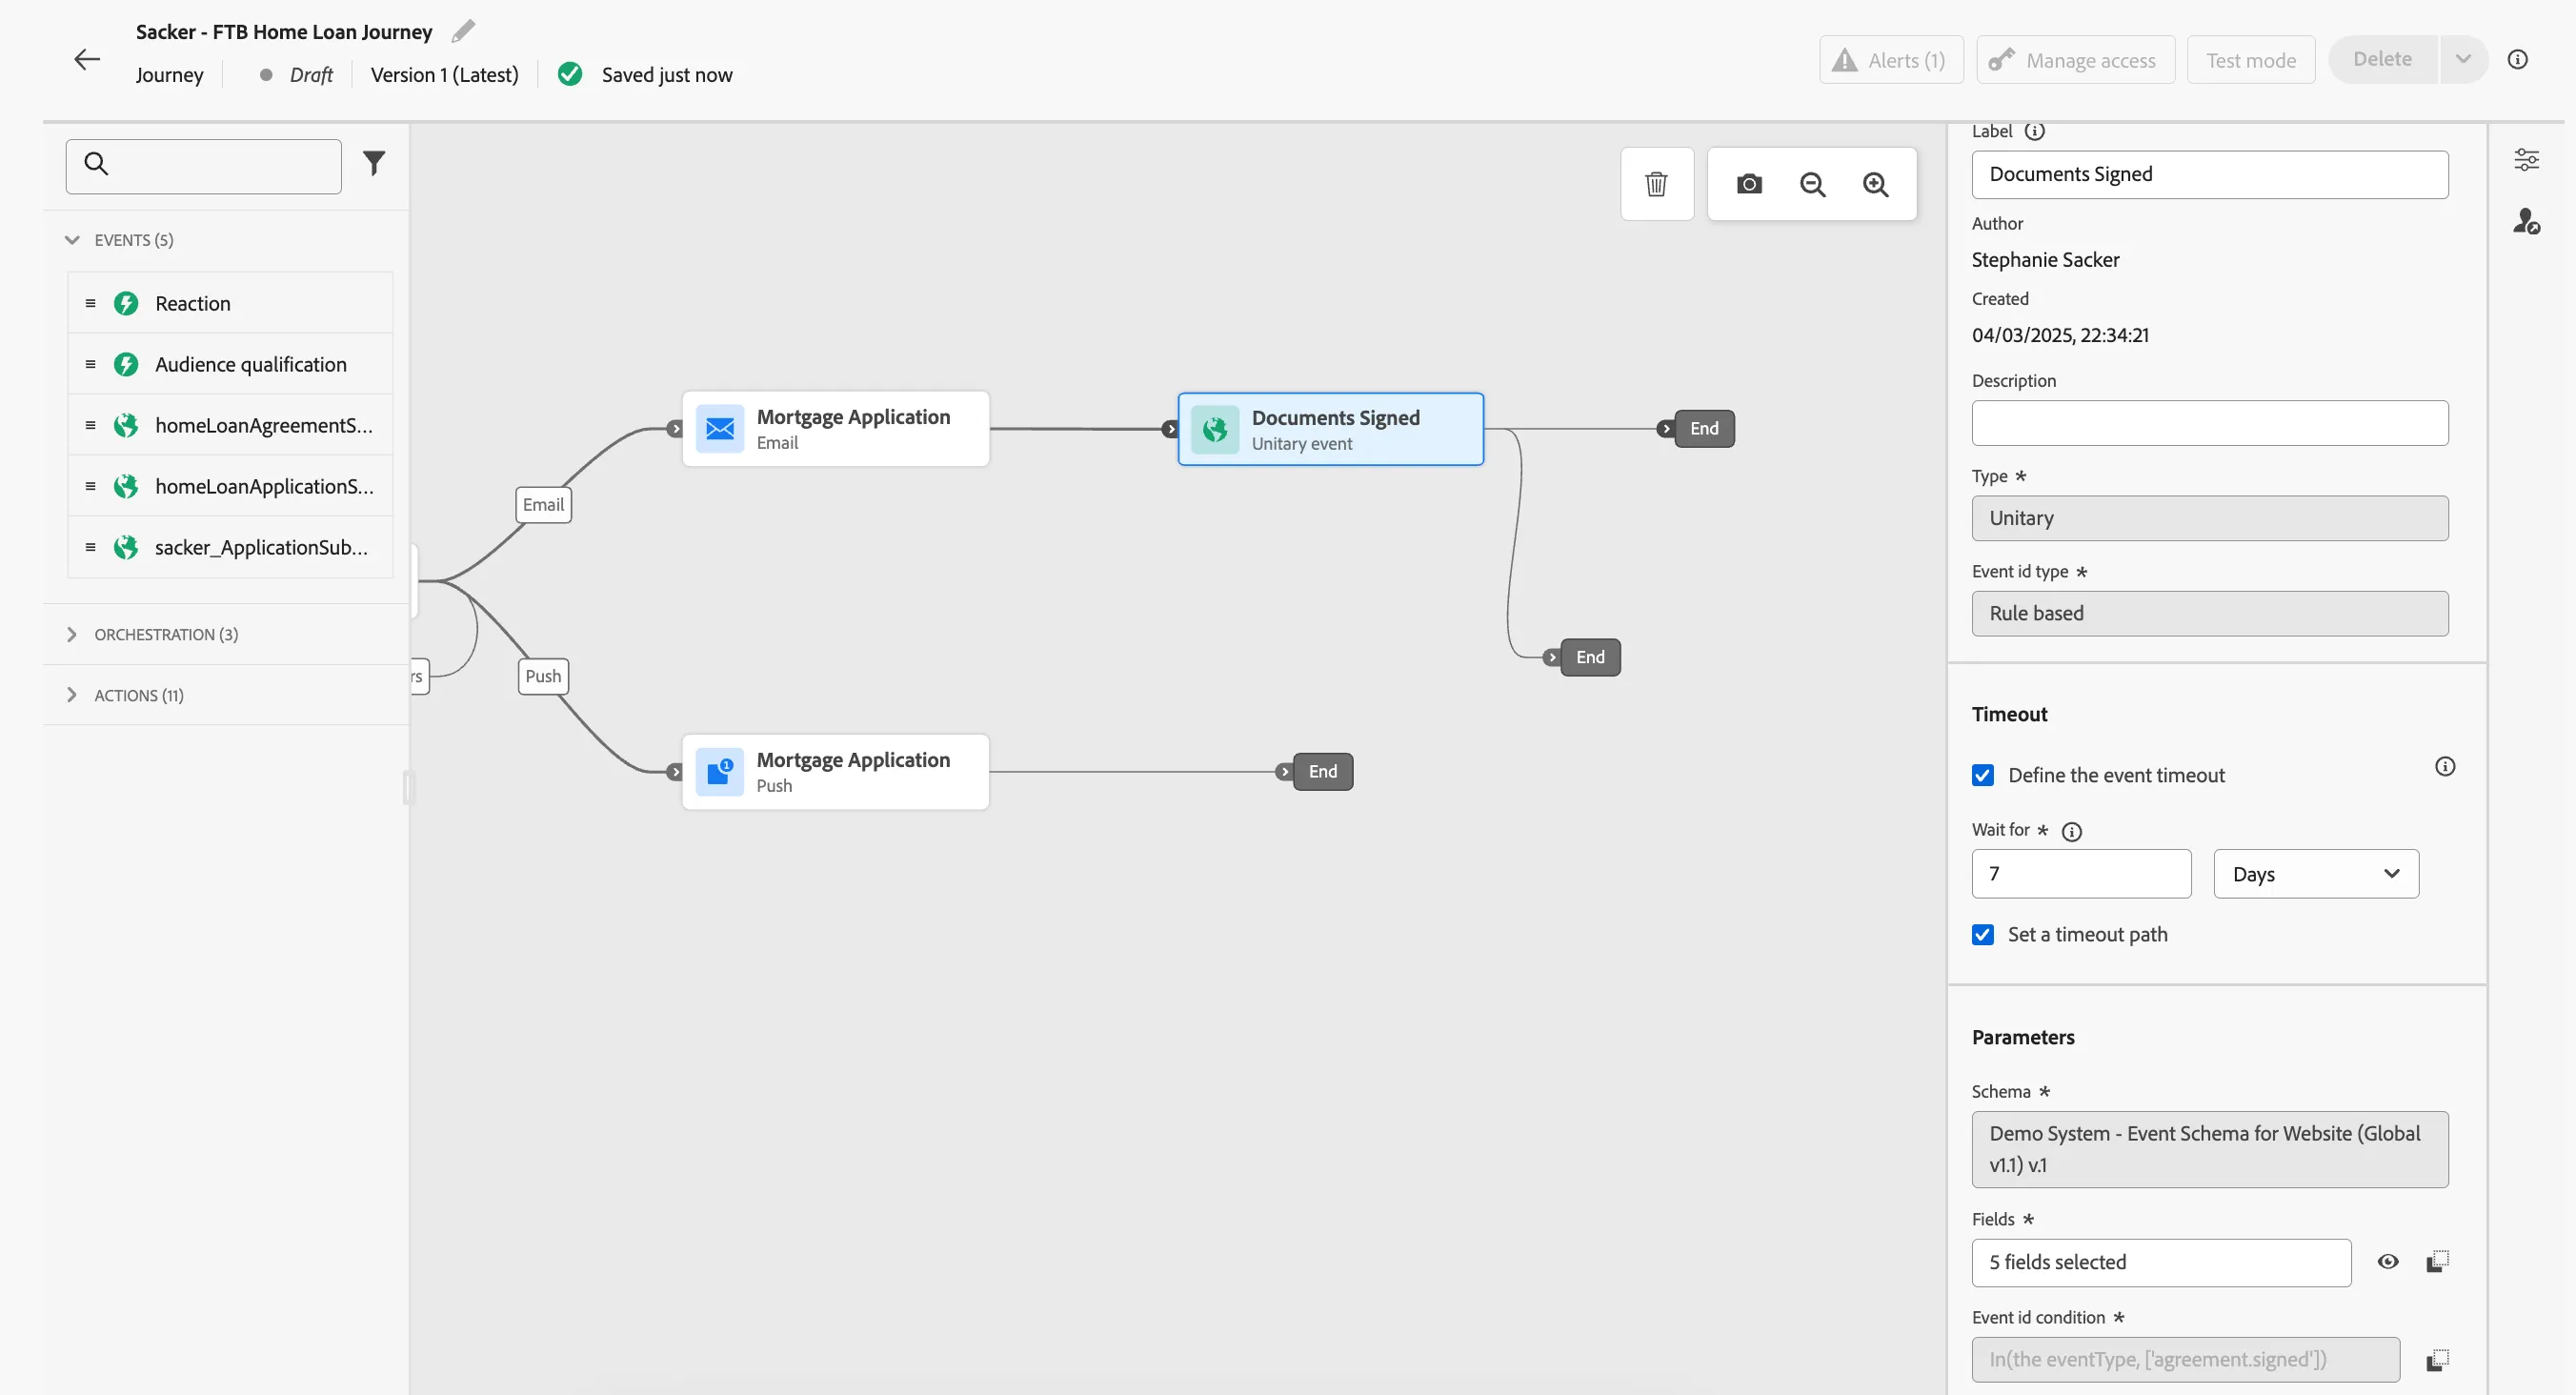Open the Days unit dropdown
Screen dimensions: 2576x1395
pyautogui.click(x=2316, y=874)
